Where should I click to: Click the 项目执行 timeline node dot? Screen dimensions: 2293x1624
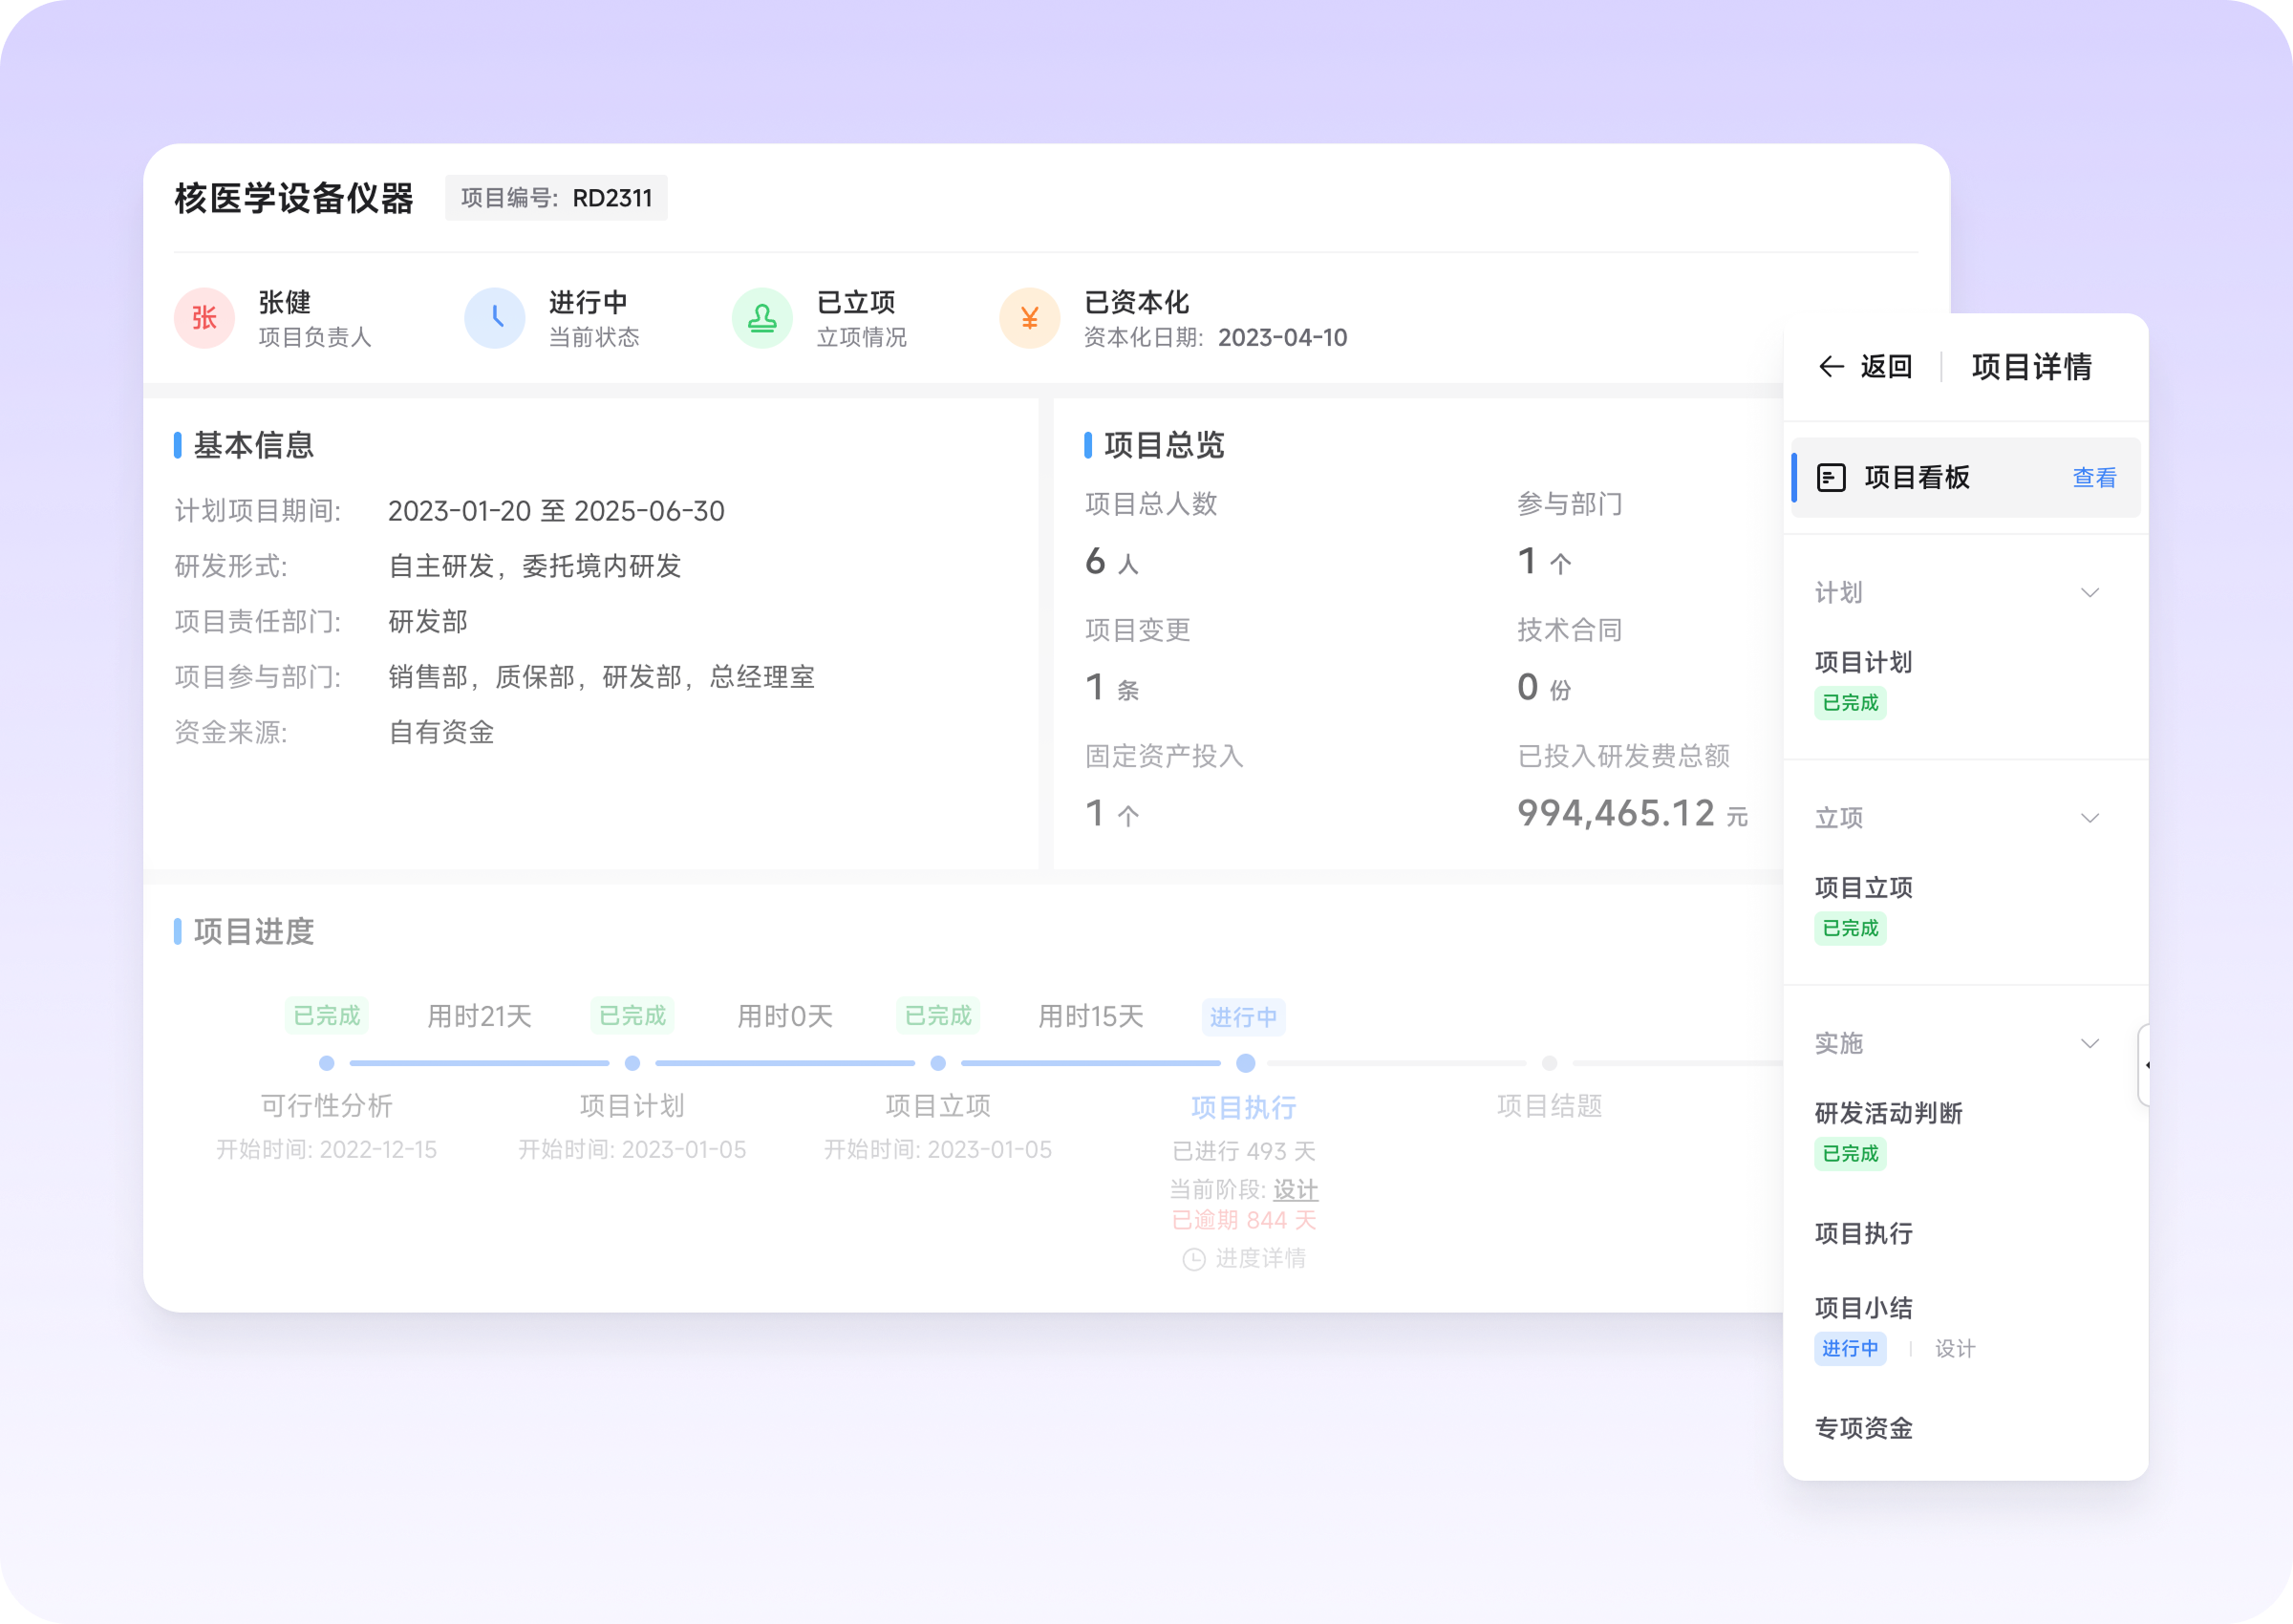pyautogui.click(x=1245, y=1063)
